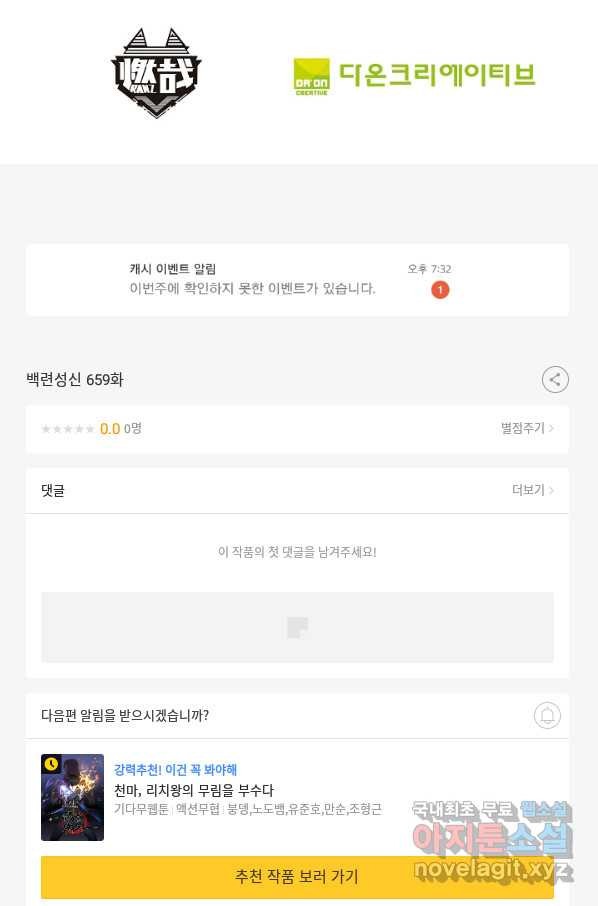Click the 0.0 rating score
This screenshot has height=906, width=598.
click(110, 429)
